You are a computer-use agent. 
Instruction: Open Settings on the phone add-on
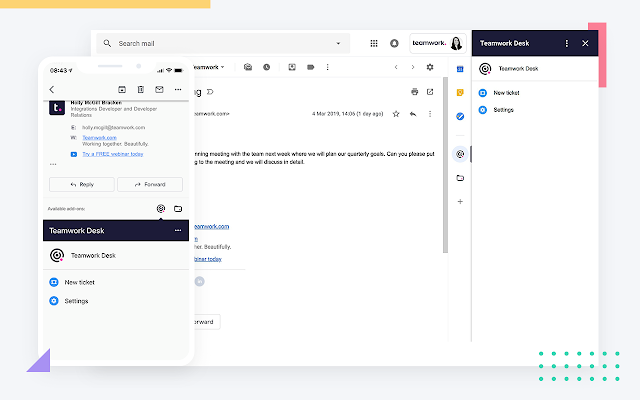69,301
